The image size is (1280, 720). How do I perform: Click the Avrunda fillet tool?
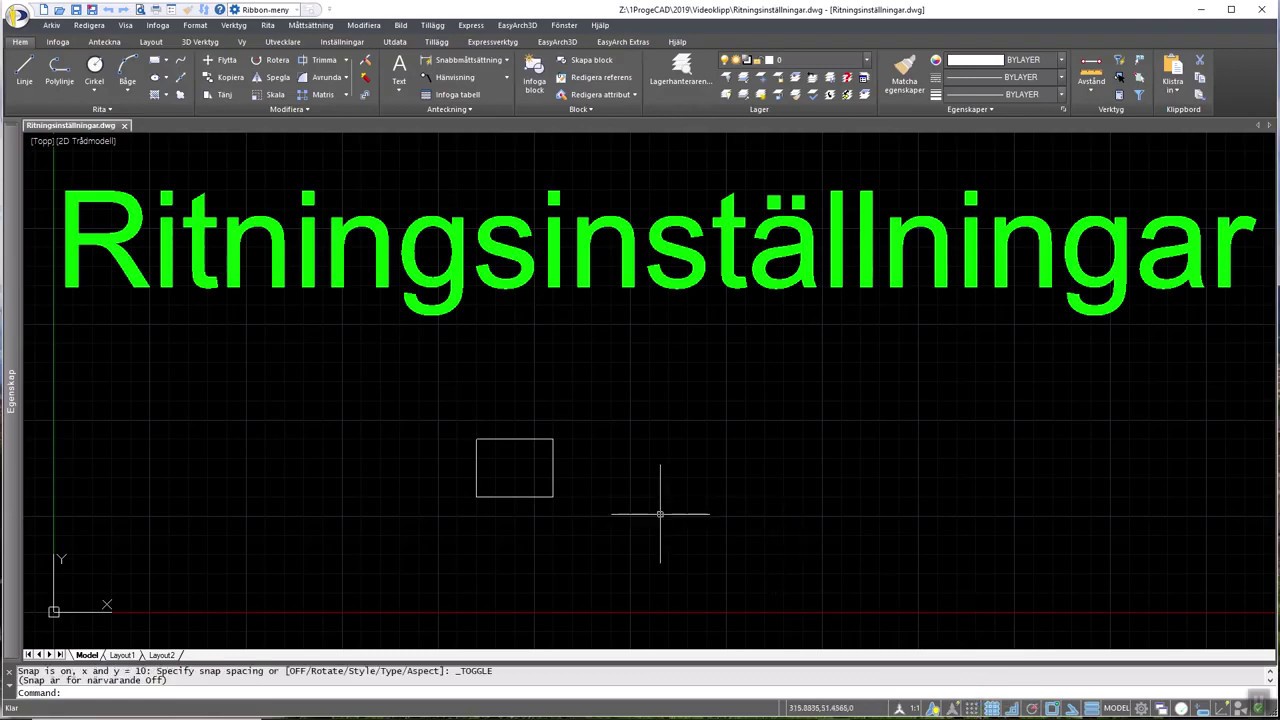(319, 77)
